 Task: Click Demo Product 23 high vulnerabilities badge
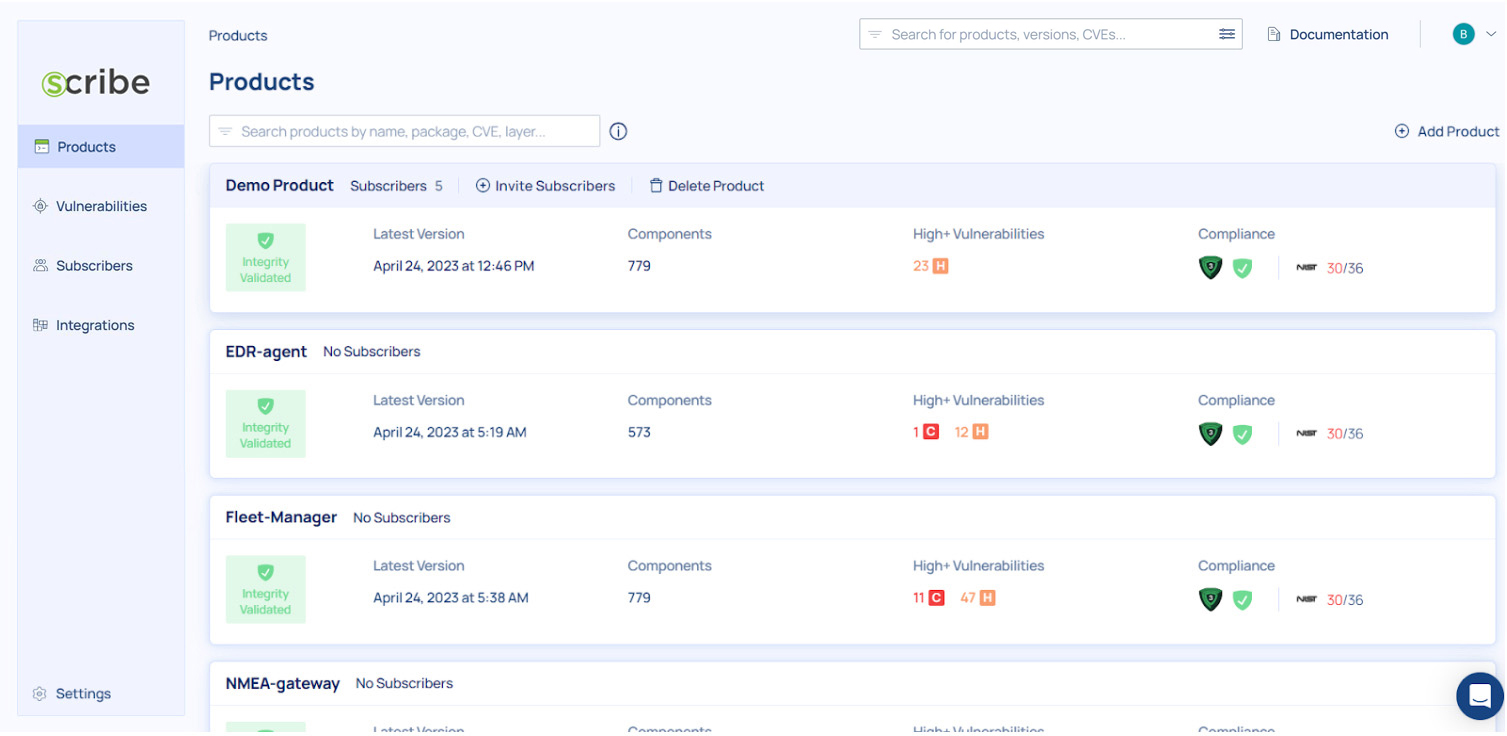931,266
